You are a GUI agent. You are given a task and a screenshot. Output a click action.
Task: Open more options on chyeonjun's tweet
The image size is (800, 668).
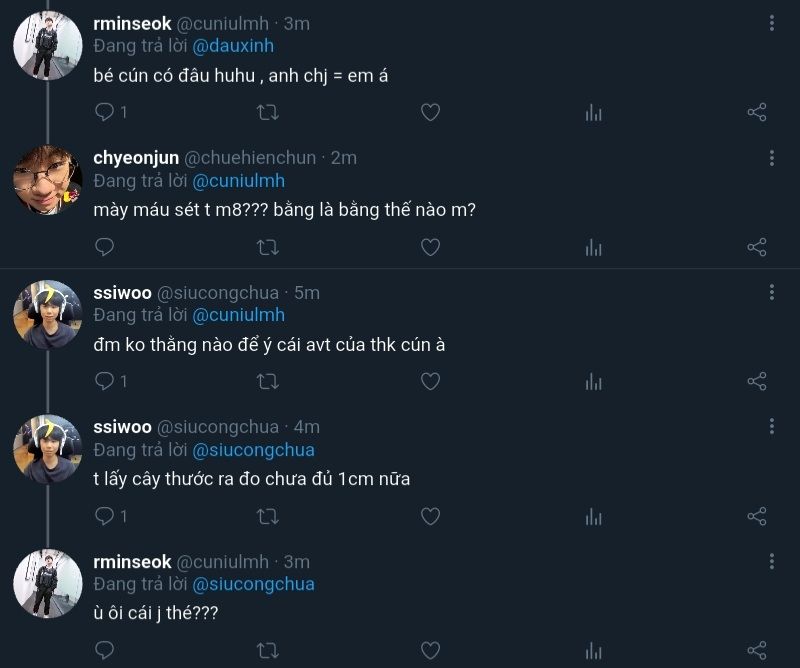click(x=772, y=158)
